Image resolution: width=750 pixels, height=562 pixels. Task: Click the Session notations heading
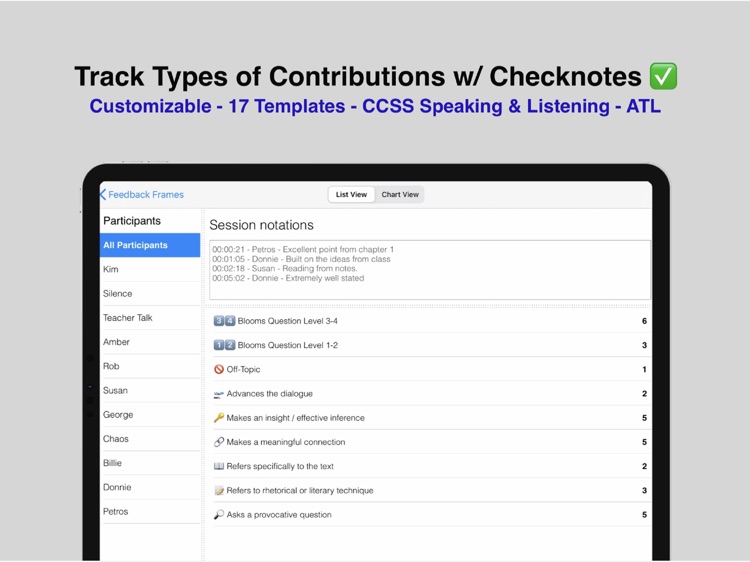tap(262, 225)
